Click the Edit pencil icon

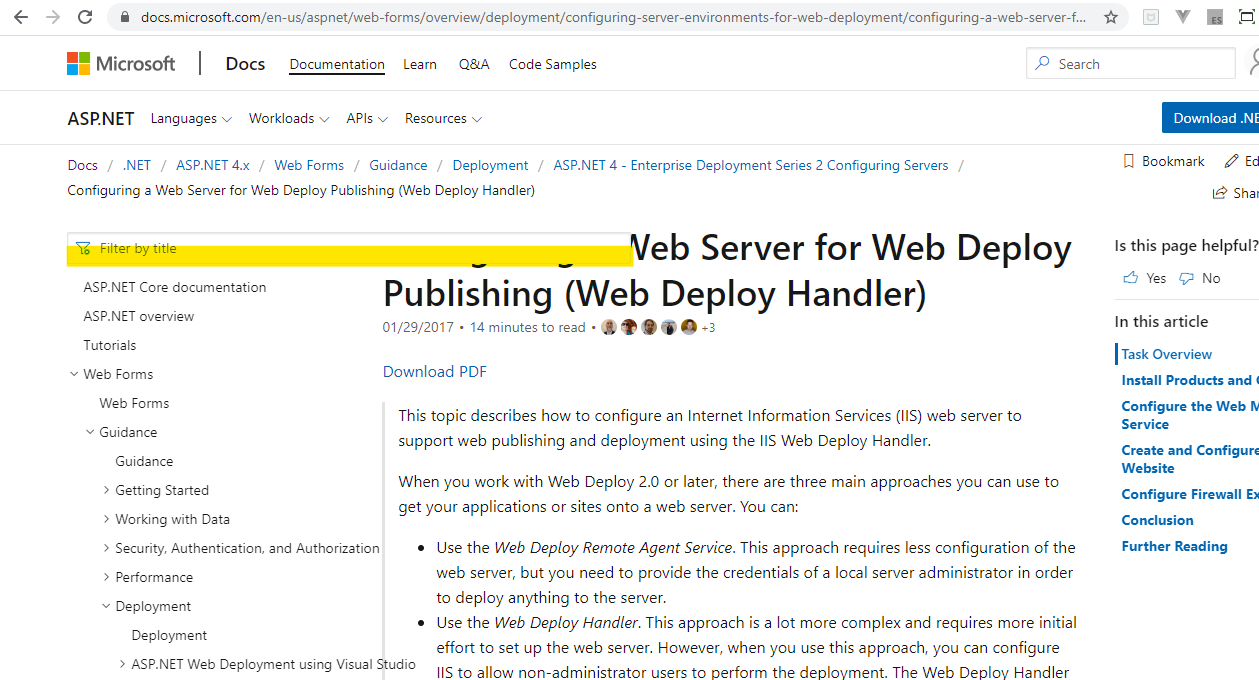click(x=1230, y=161)
